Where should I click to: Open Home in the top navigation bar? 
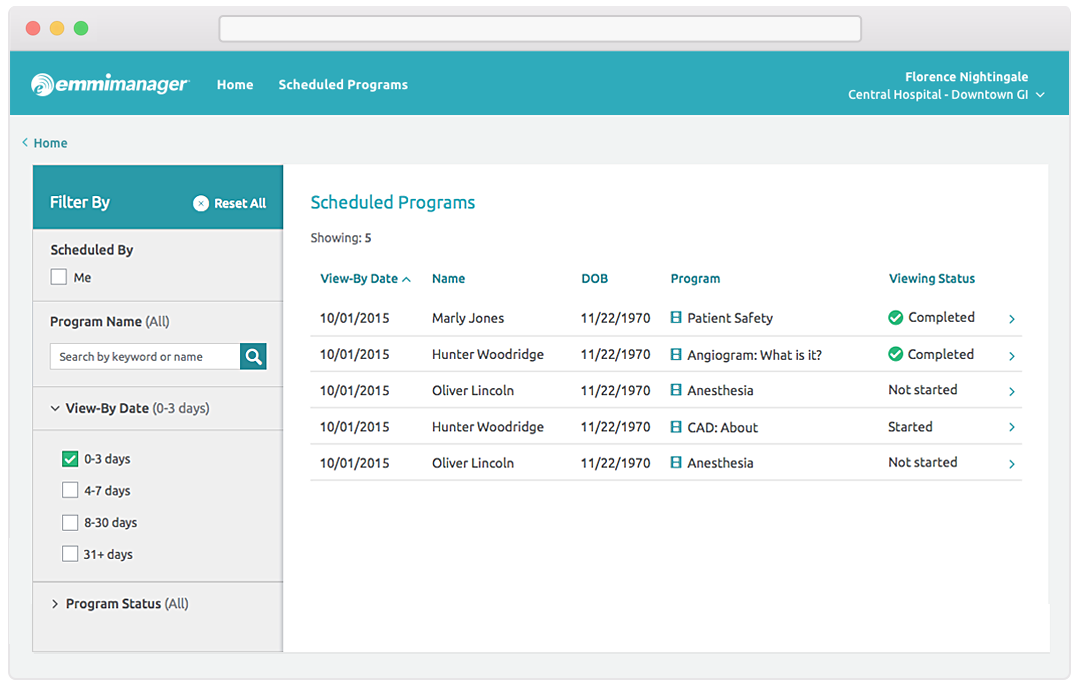tap(235, 85)
